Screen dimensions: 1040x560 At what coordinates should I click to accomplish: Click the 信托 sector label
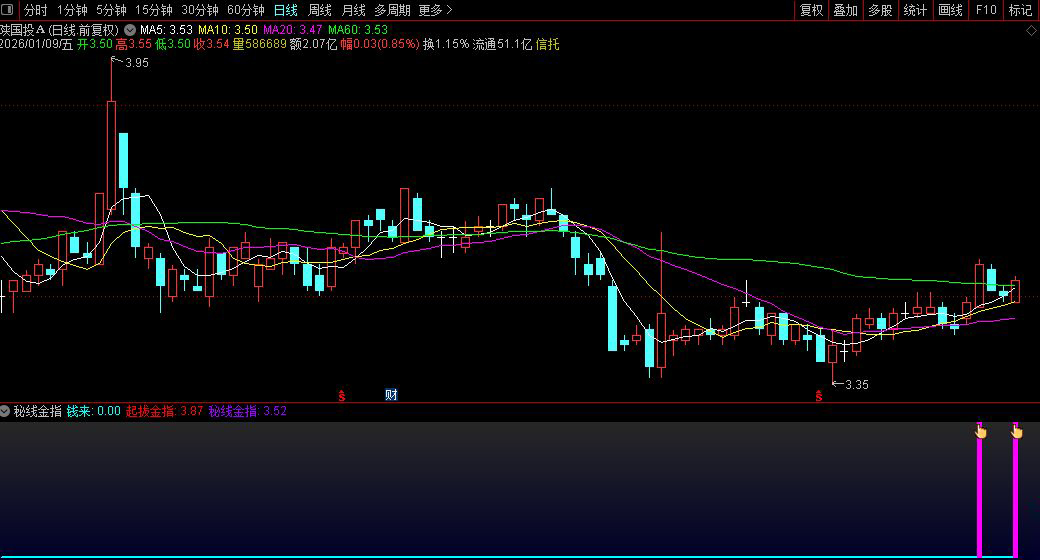click(547, 44)
